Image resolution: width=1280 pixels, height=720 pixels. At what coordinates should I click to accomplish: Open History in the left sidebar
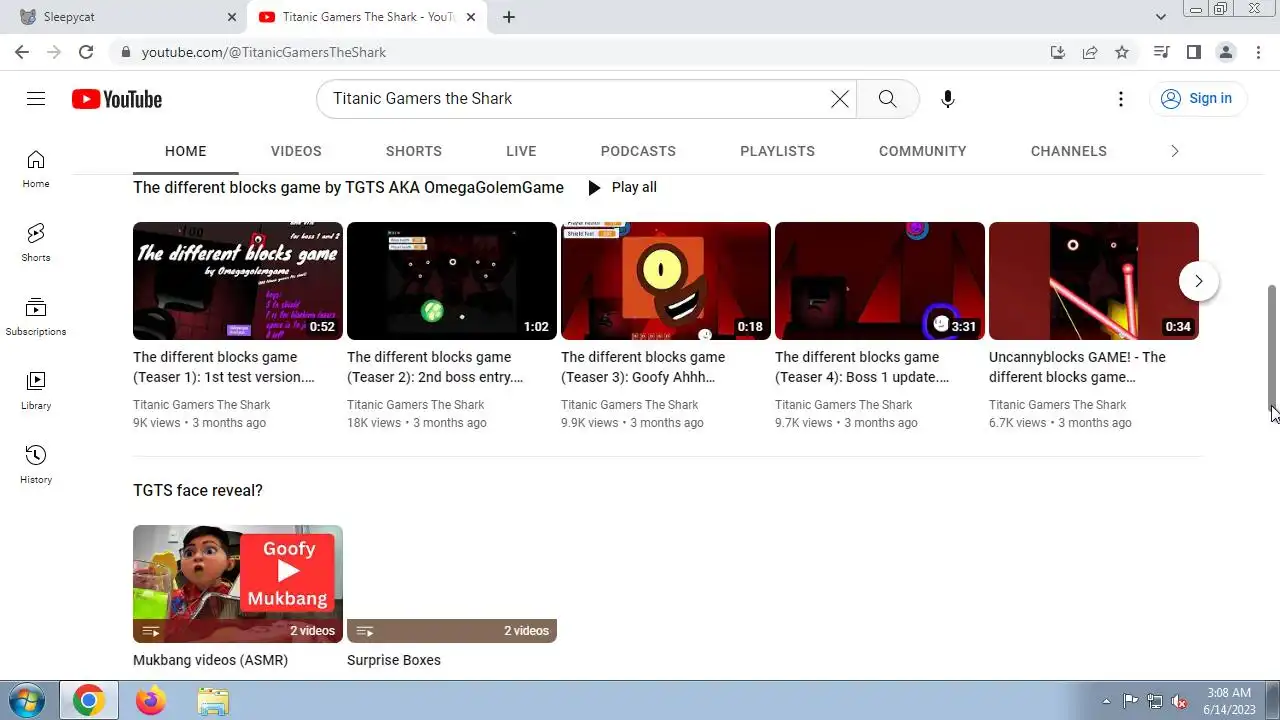36,465
